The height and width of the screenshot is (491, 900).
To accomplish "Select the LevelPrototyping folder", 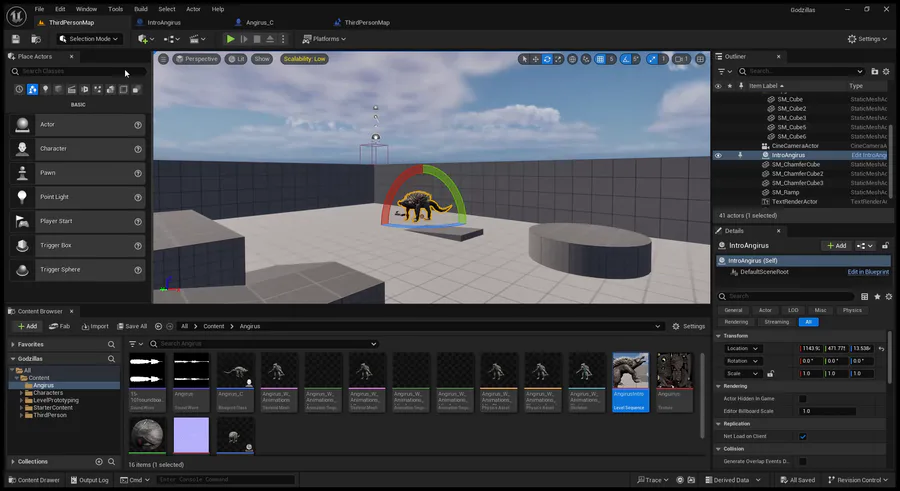I will (x=56, y=400).
